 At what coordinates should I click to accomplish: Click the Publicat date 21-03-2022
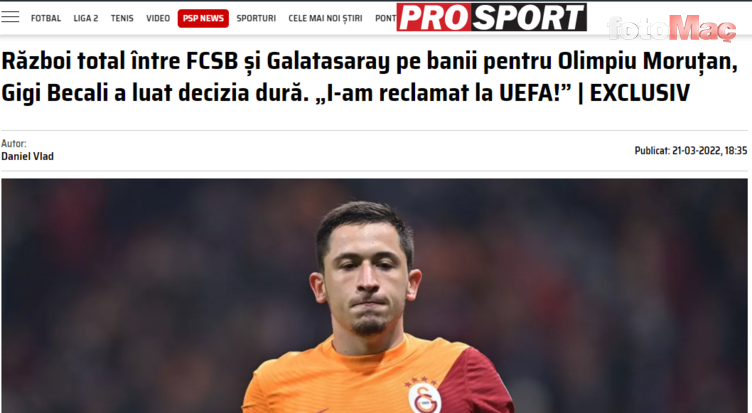(691, 151)
